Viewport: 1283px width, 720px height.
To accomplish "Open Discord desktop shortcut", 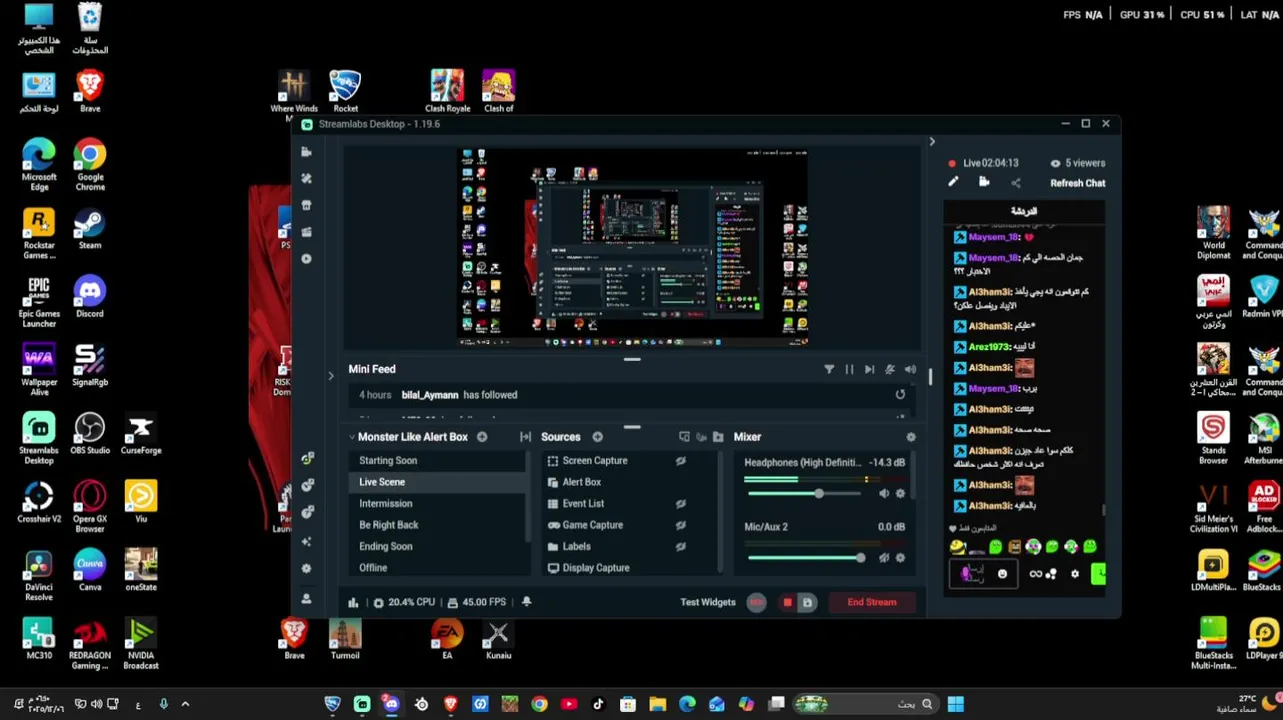I will (x=90, y=298).
